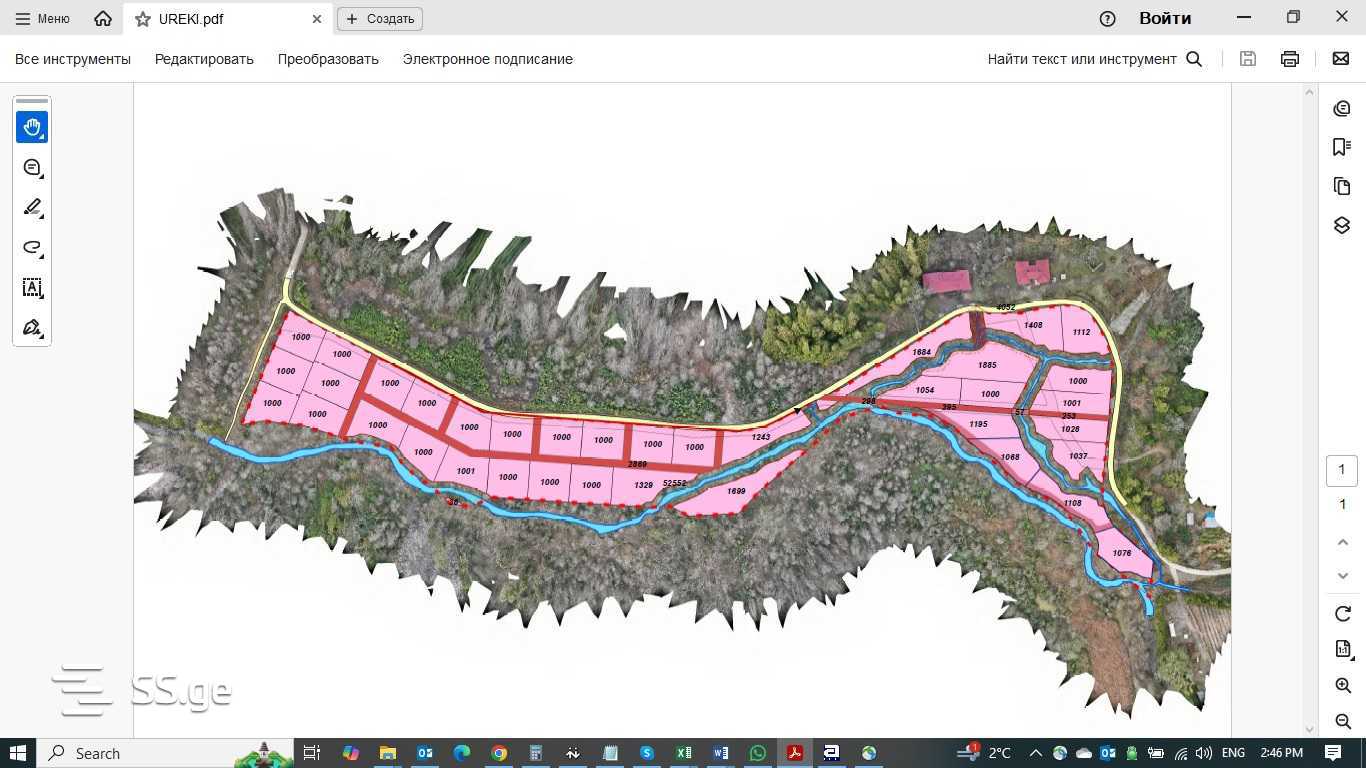
Task: Open Все инструменты menu
Action: [73, 59]
